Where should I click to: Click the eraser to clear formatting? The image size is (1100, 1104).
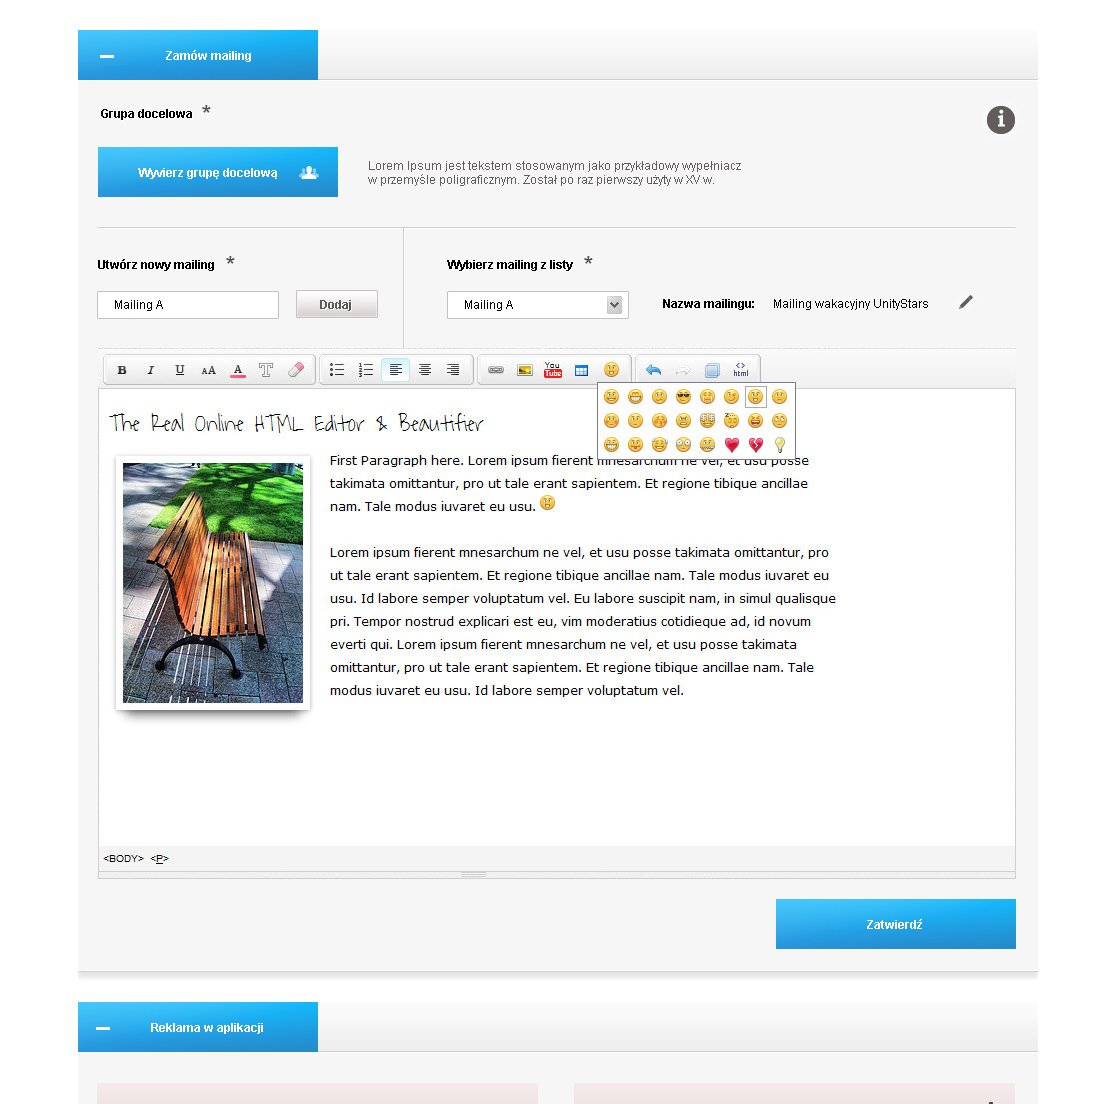(296, 370)
